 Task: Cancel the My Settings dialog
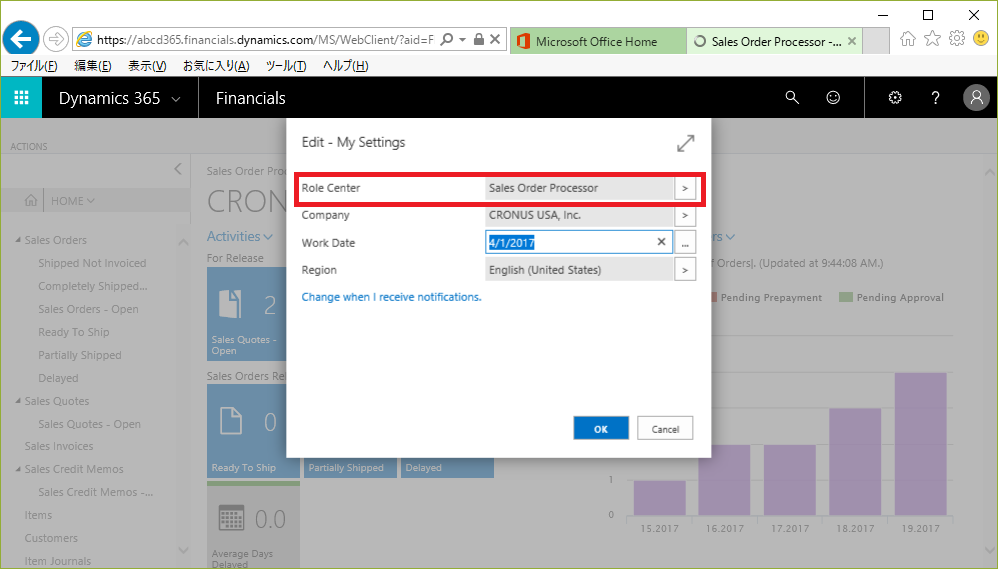point(665,428)
